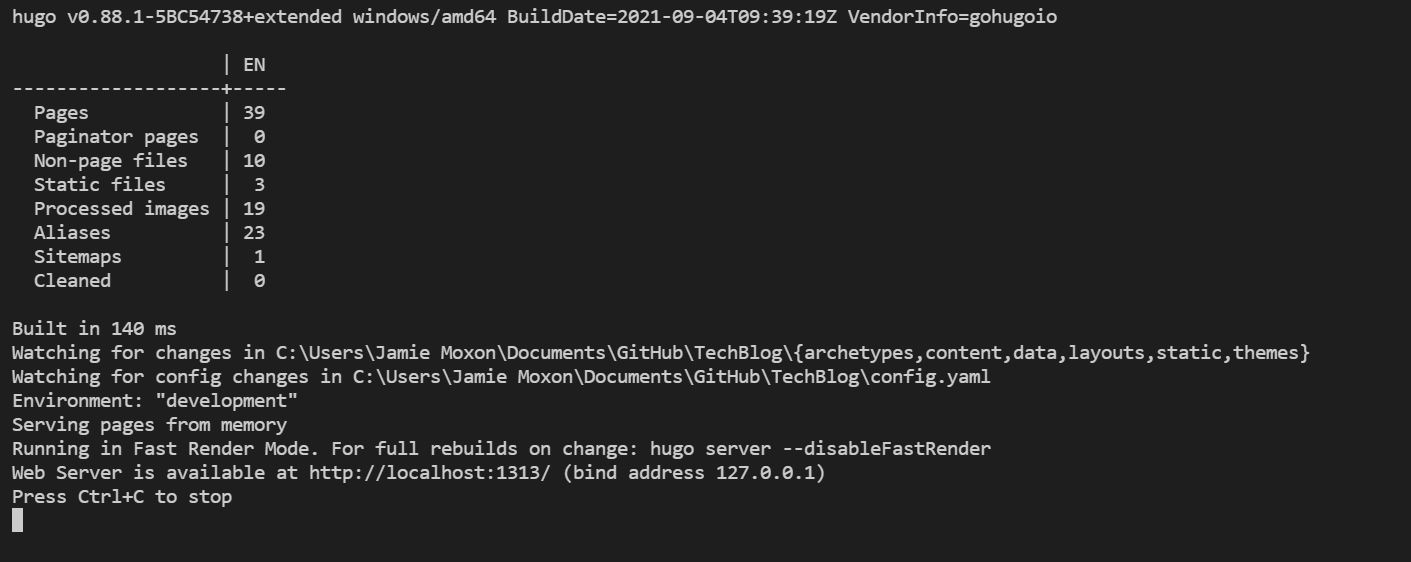The image size is (1411, 562).
Task: Click the --disableFastRender flag text
Action: (886, 449)
